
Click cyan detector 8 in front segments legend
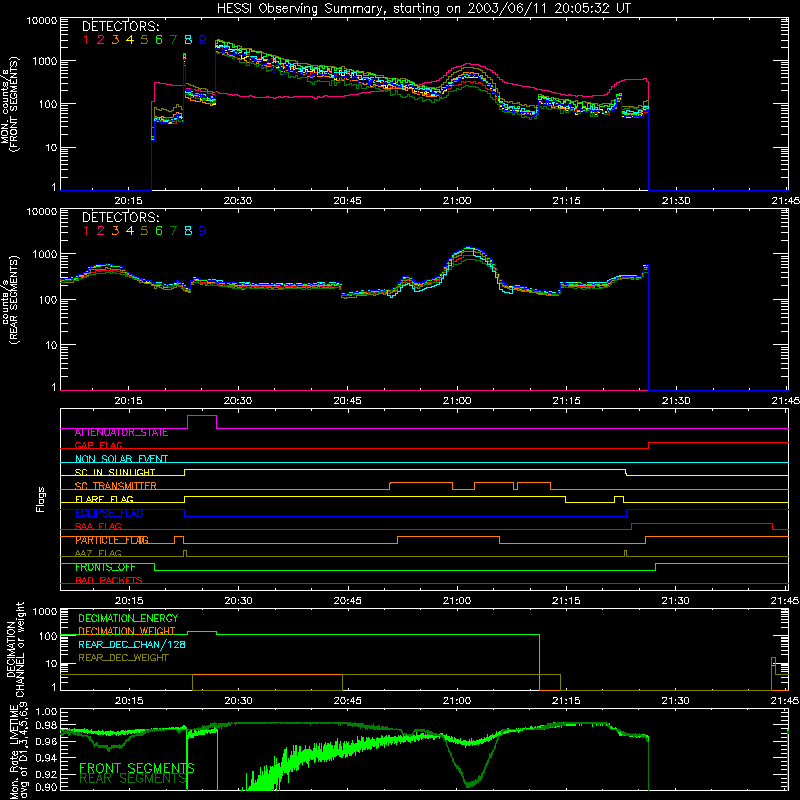click(x=188, y=40)
